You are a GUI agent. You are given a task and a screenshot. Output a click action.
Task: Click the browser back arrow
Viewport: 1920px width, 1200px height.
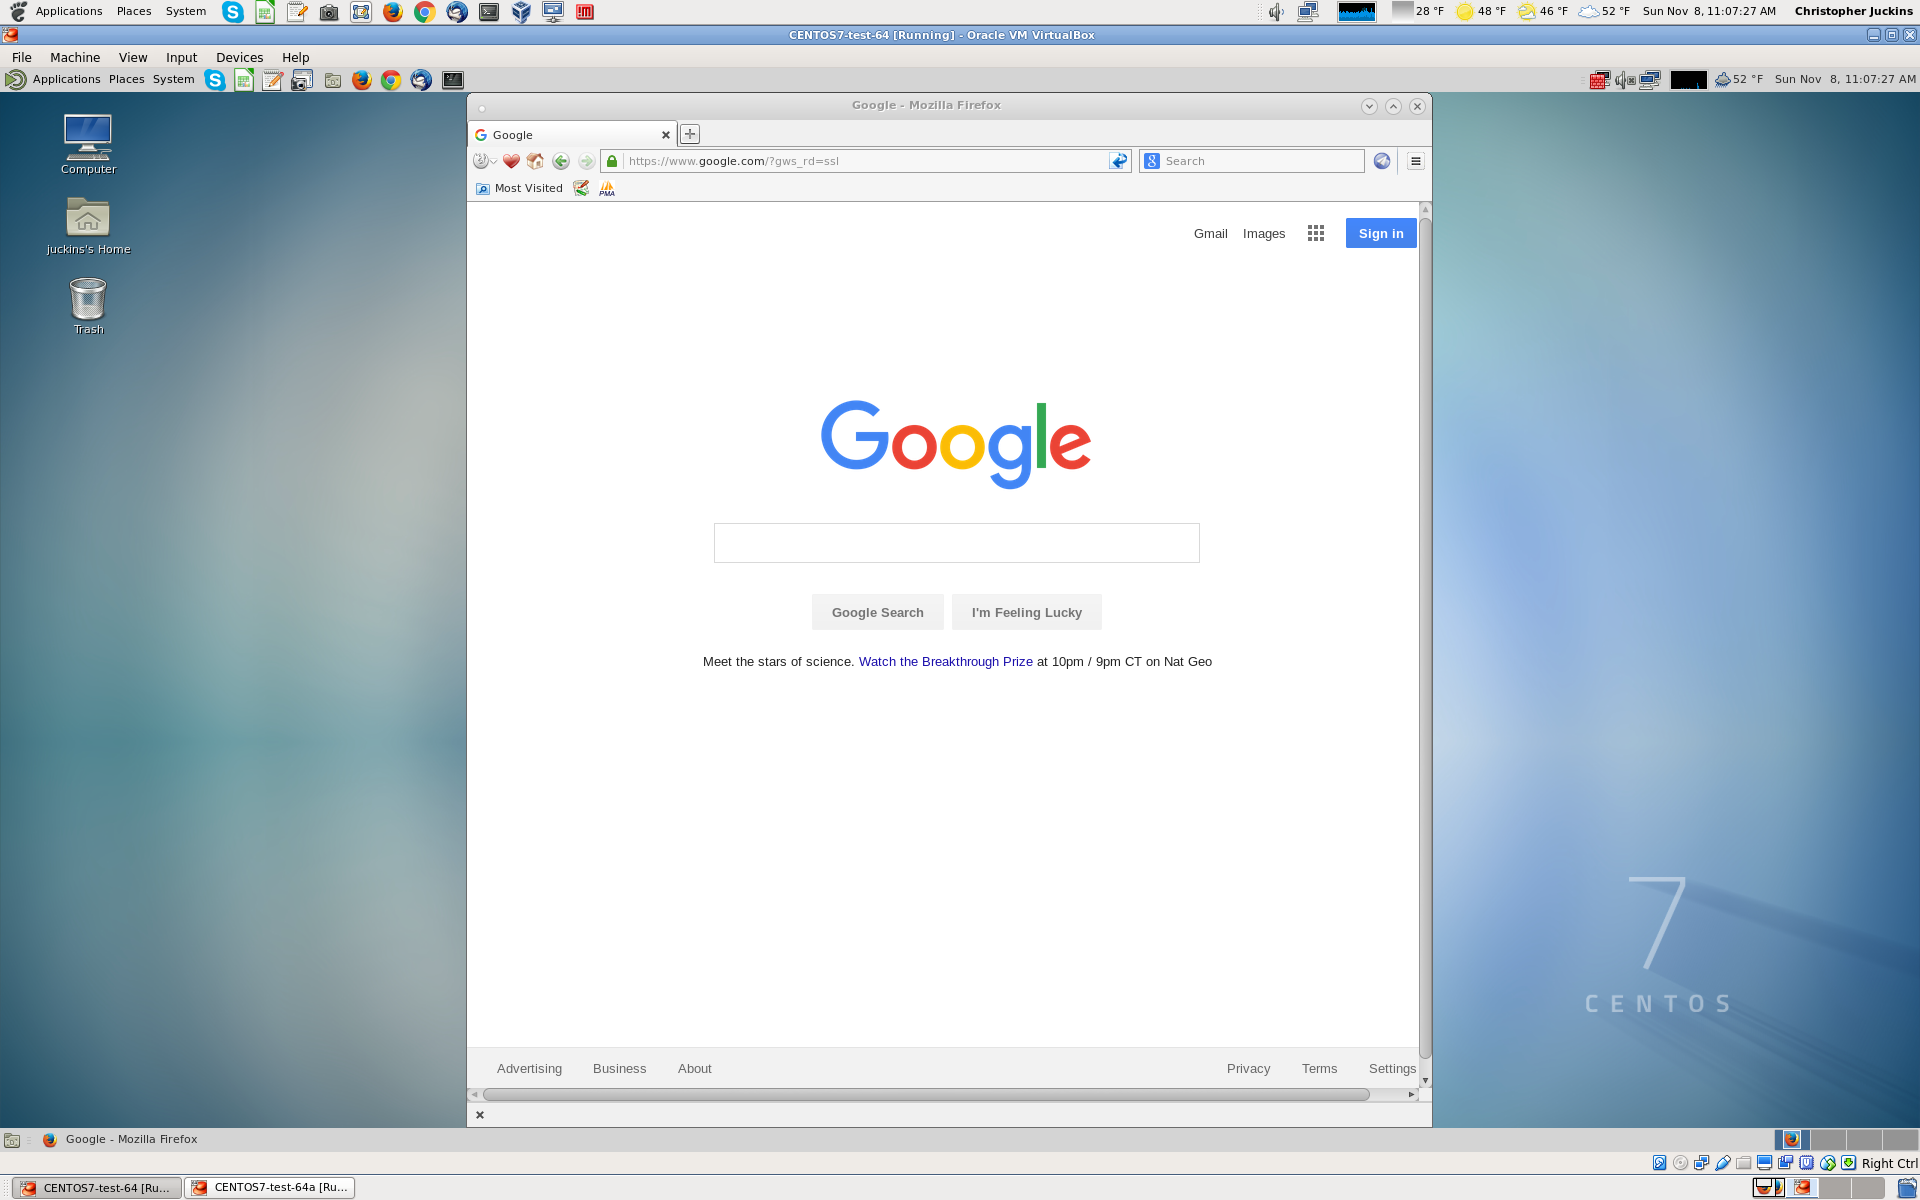coord(561,161)
